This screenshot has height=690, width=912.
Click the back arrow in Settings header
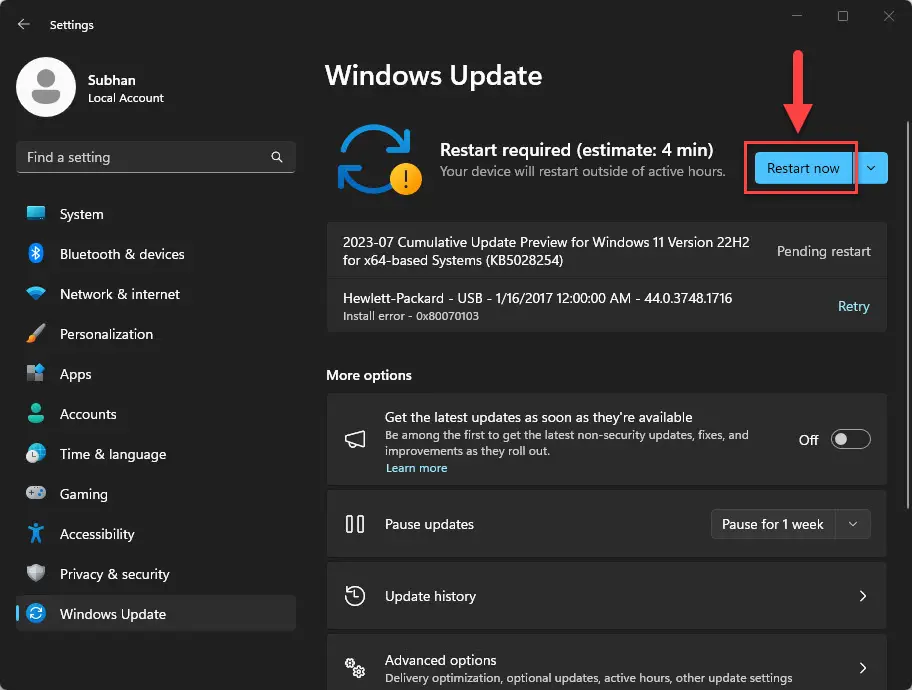24,25
